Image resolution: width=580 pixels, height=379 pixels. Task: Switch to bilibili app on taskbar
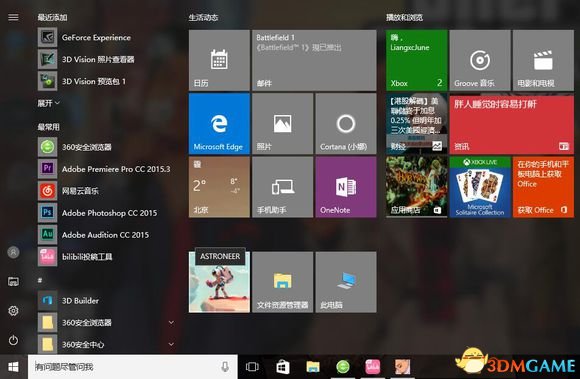[x=372, y=367]
